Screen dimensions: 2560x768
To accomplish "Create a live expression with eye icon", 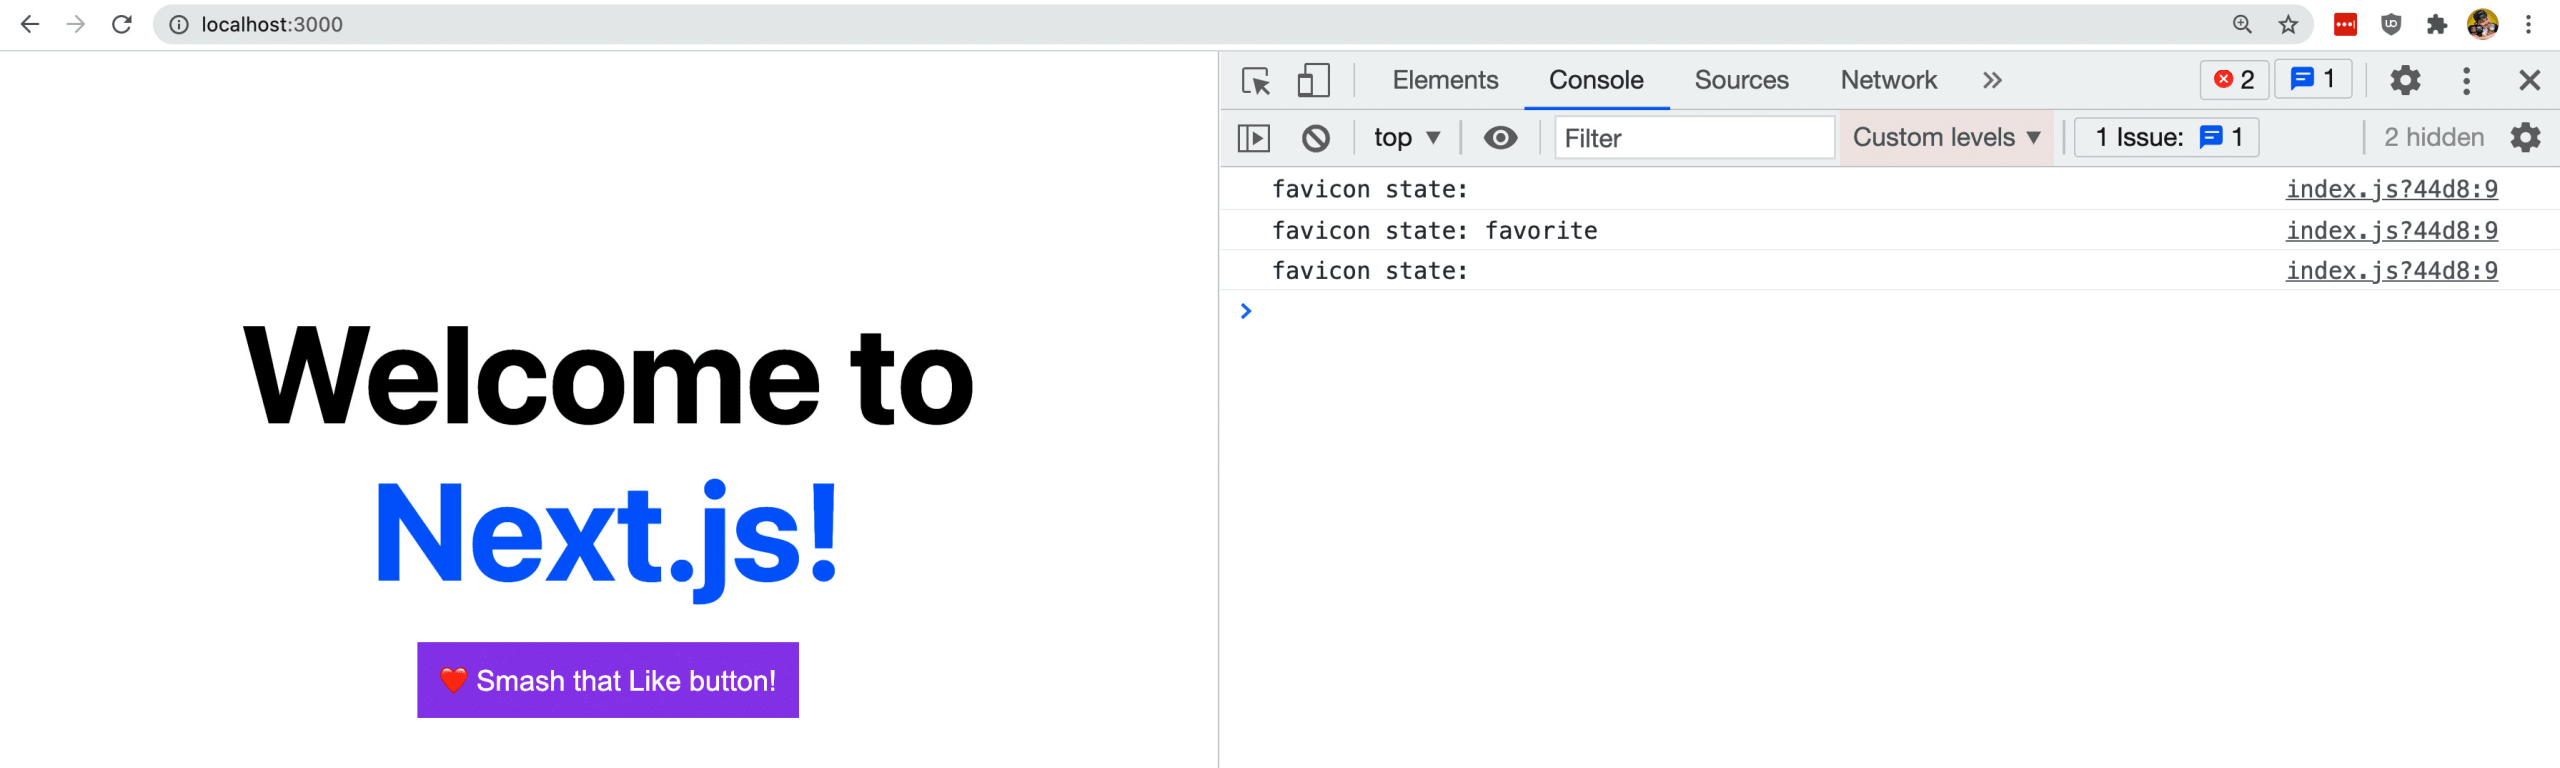I will [x=1500, y=138].
